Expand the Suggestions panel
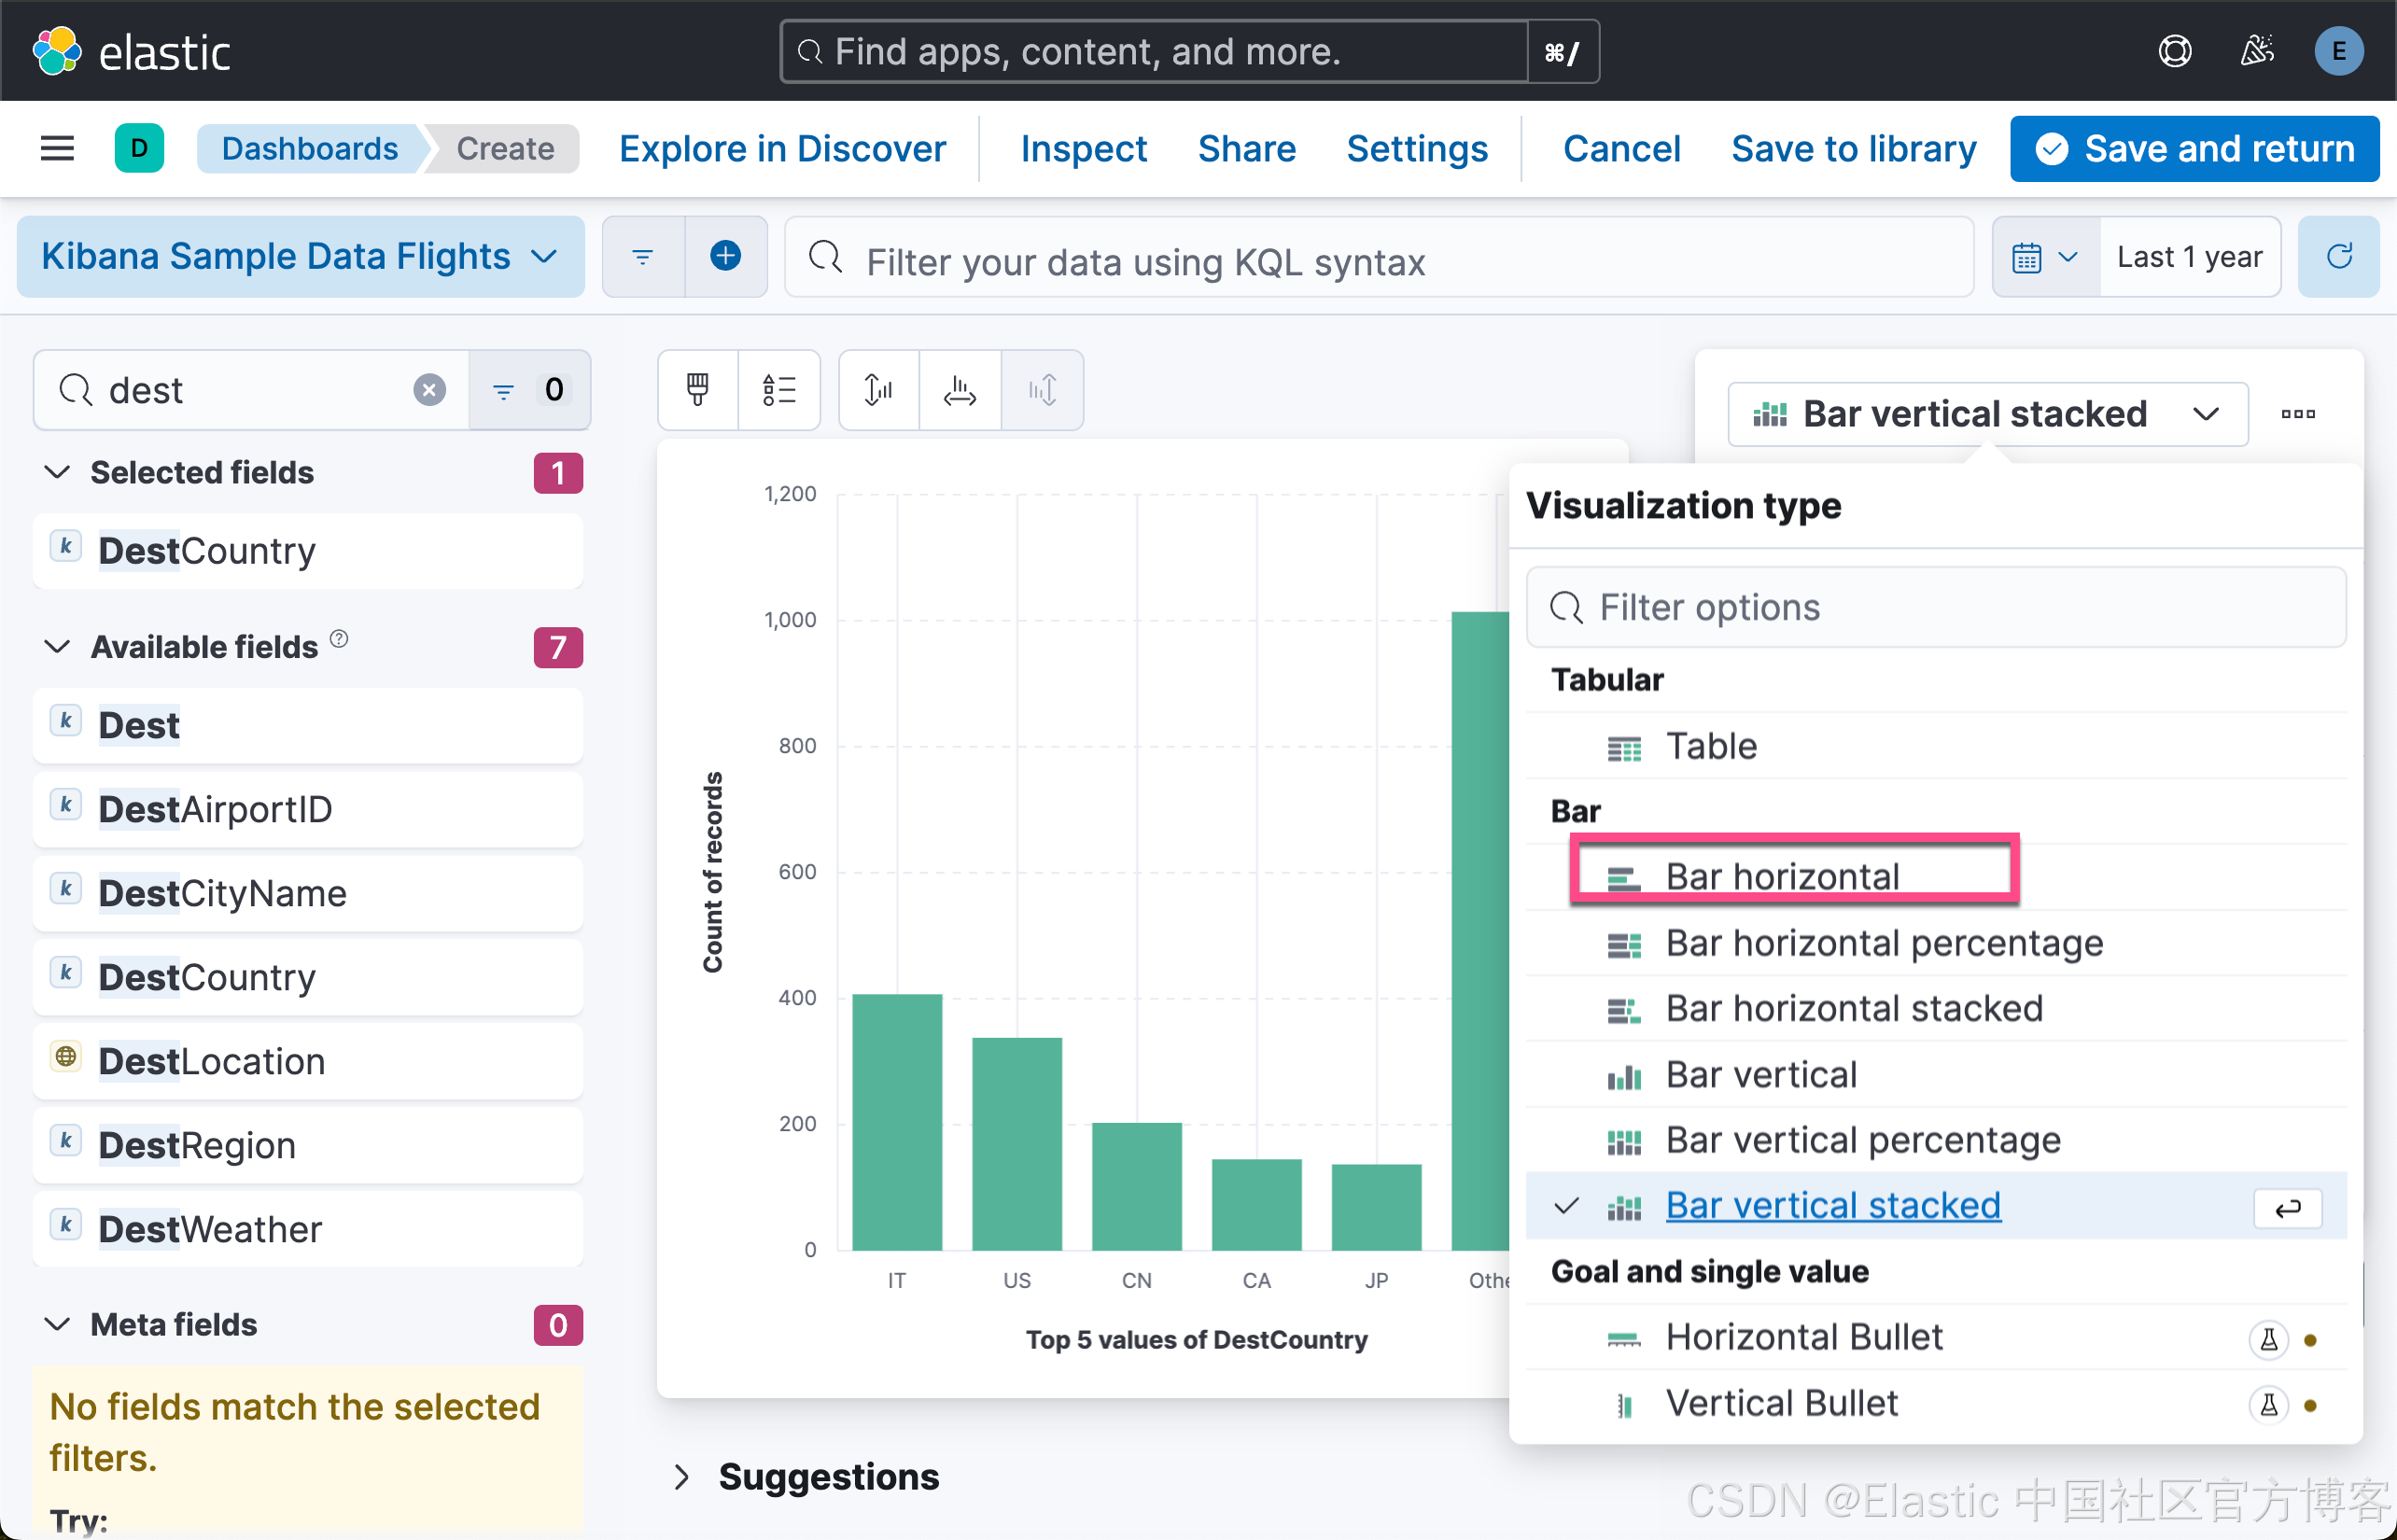The width and height of the screenshot is (2397, 1540). click(682, 1476)
